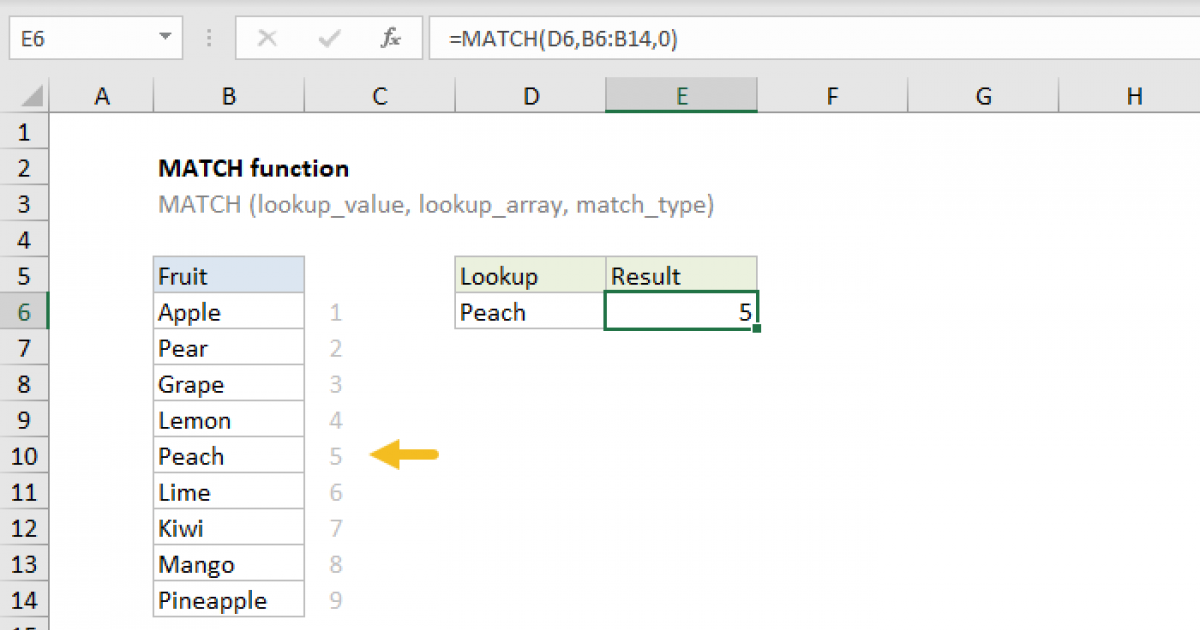Click index number 4 beside Lemon
Screen dimensions: 1200x630
pyautogui.click(x=335, y=421)
